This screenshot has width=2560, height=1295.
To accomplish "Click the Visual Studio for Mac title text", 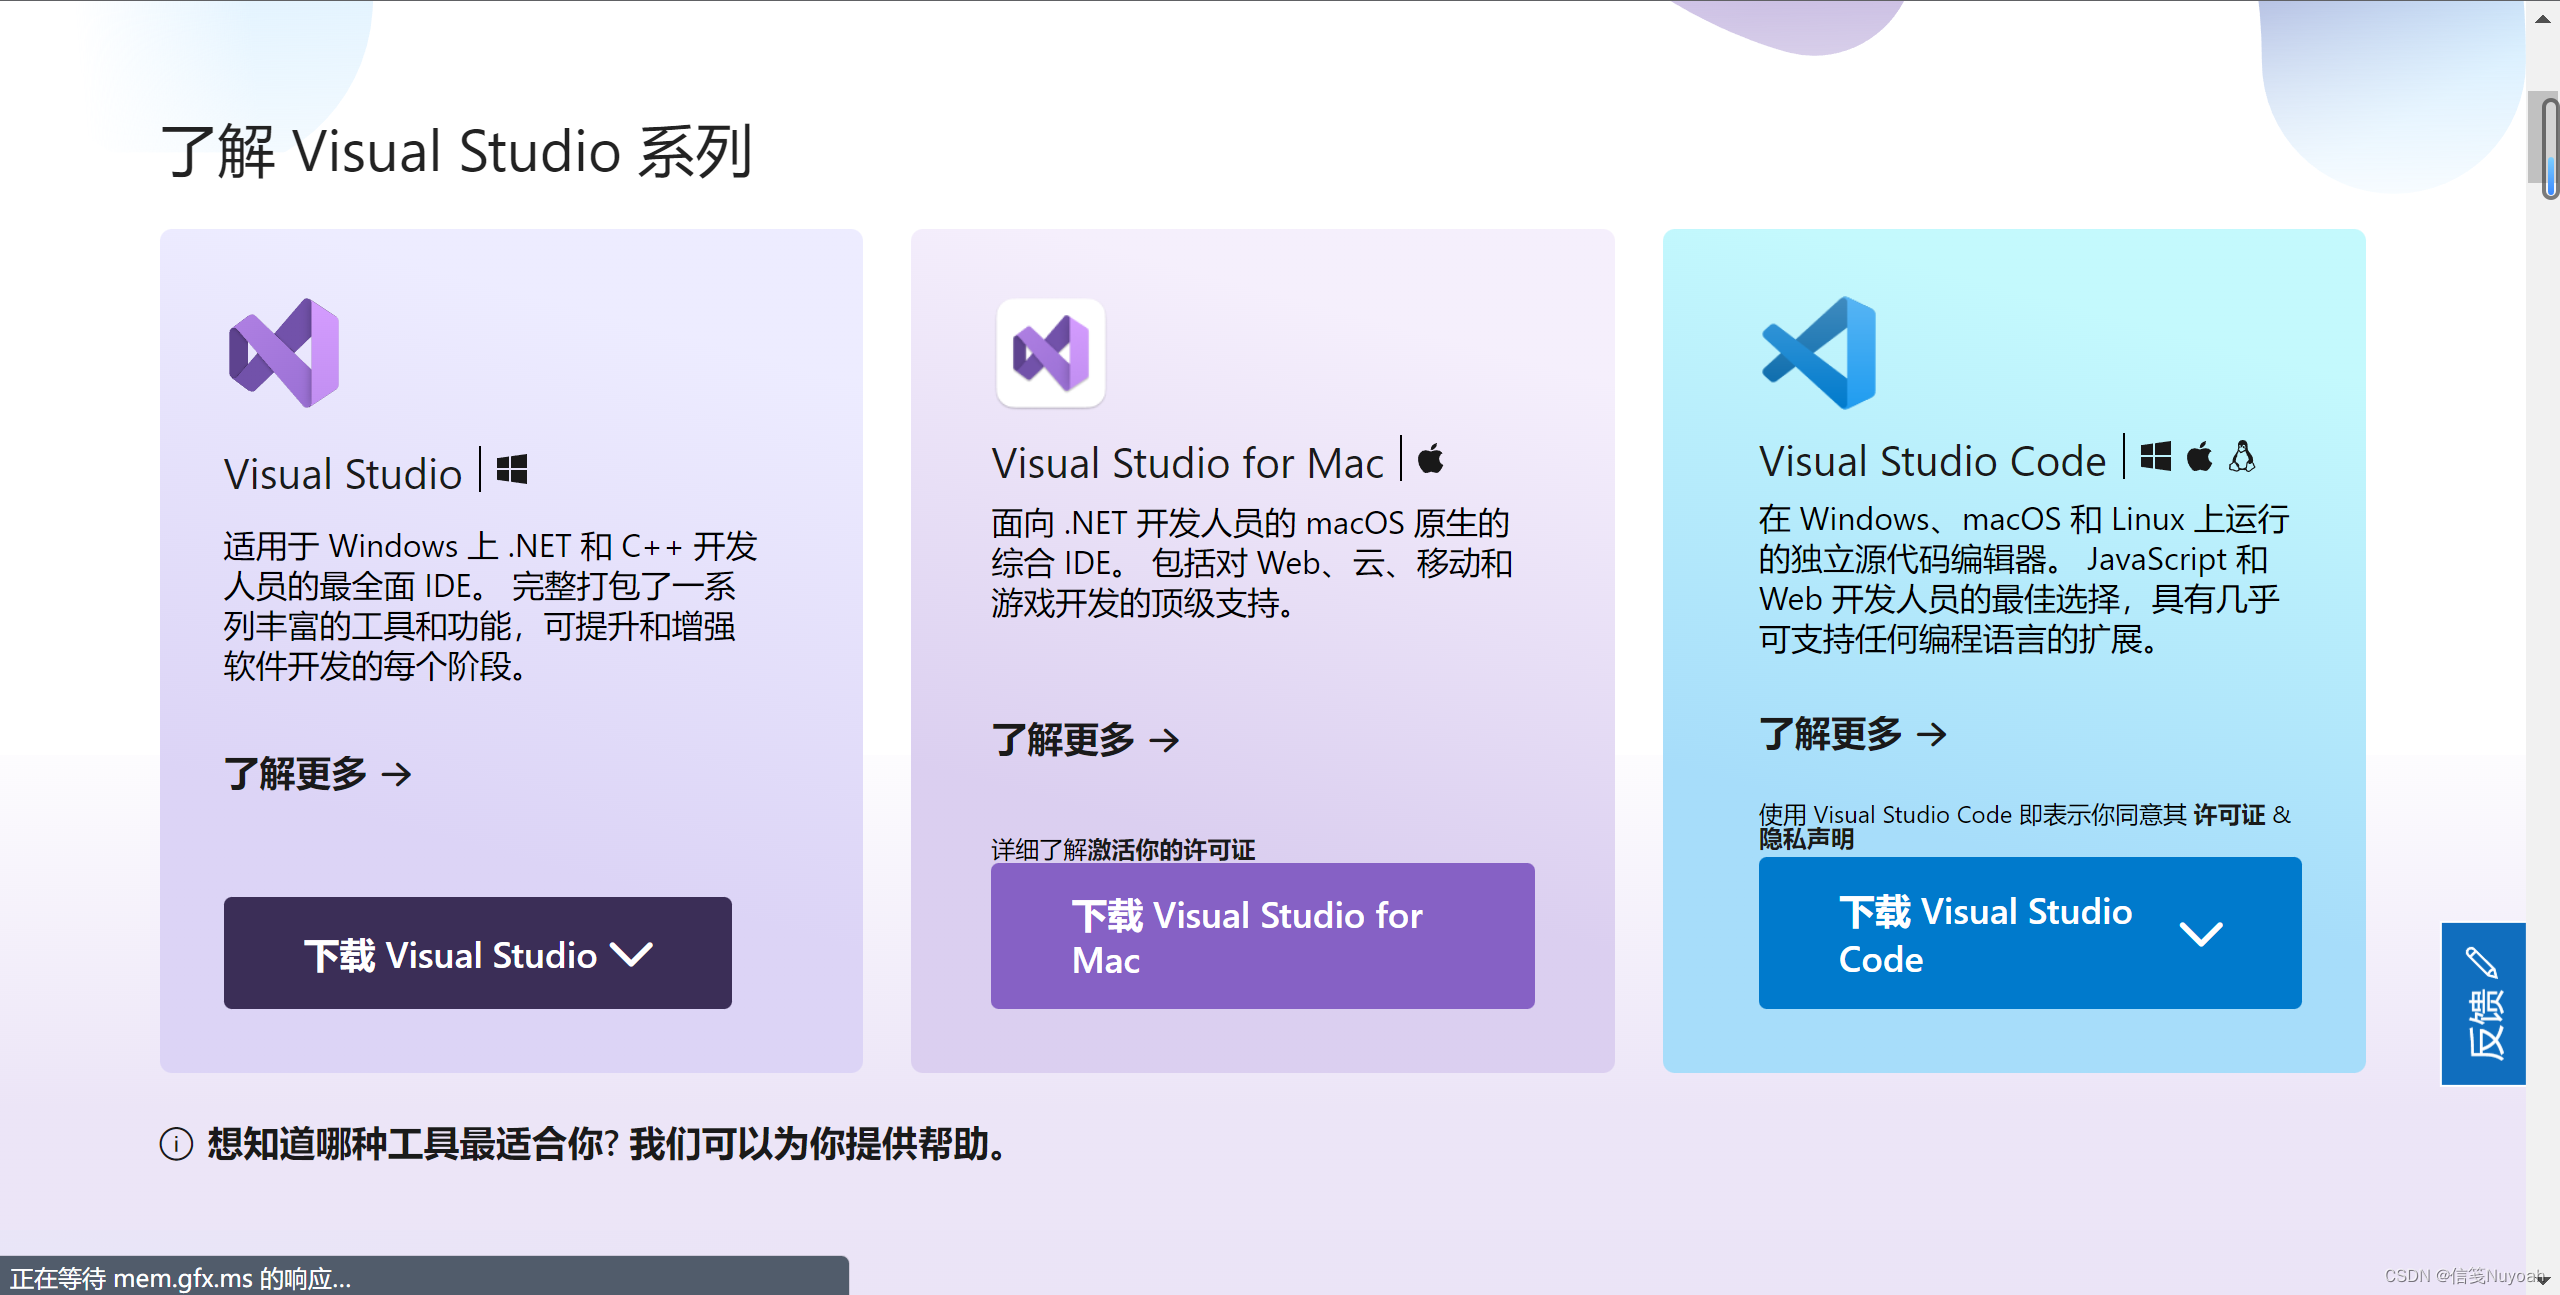I will click(x=1187, y=463).
